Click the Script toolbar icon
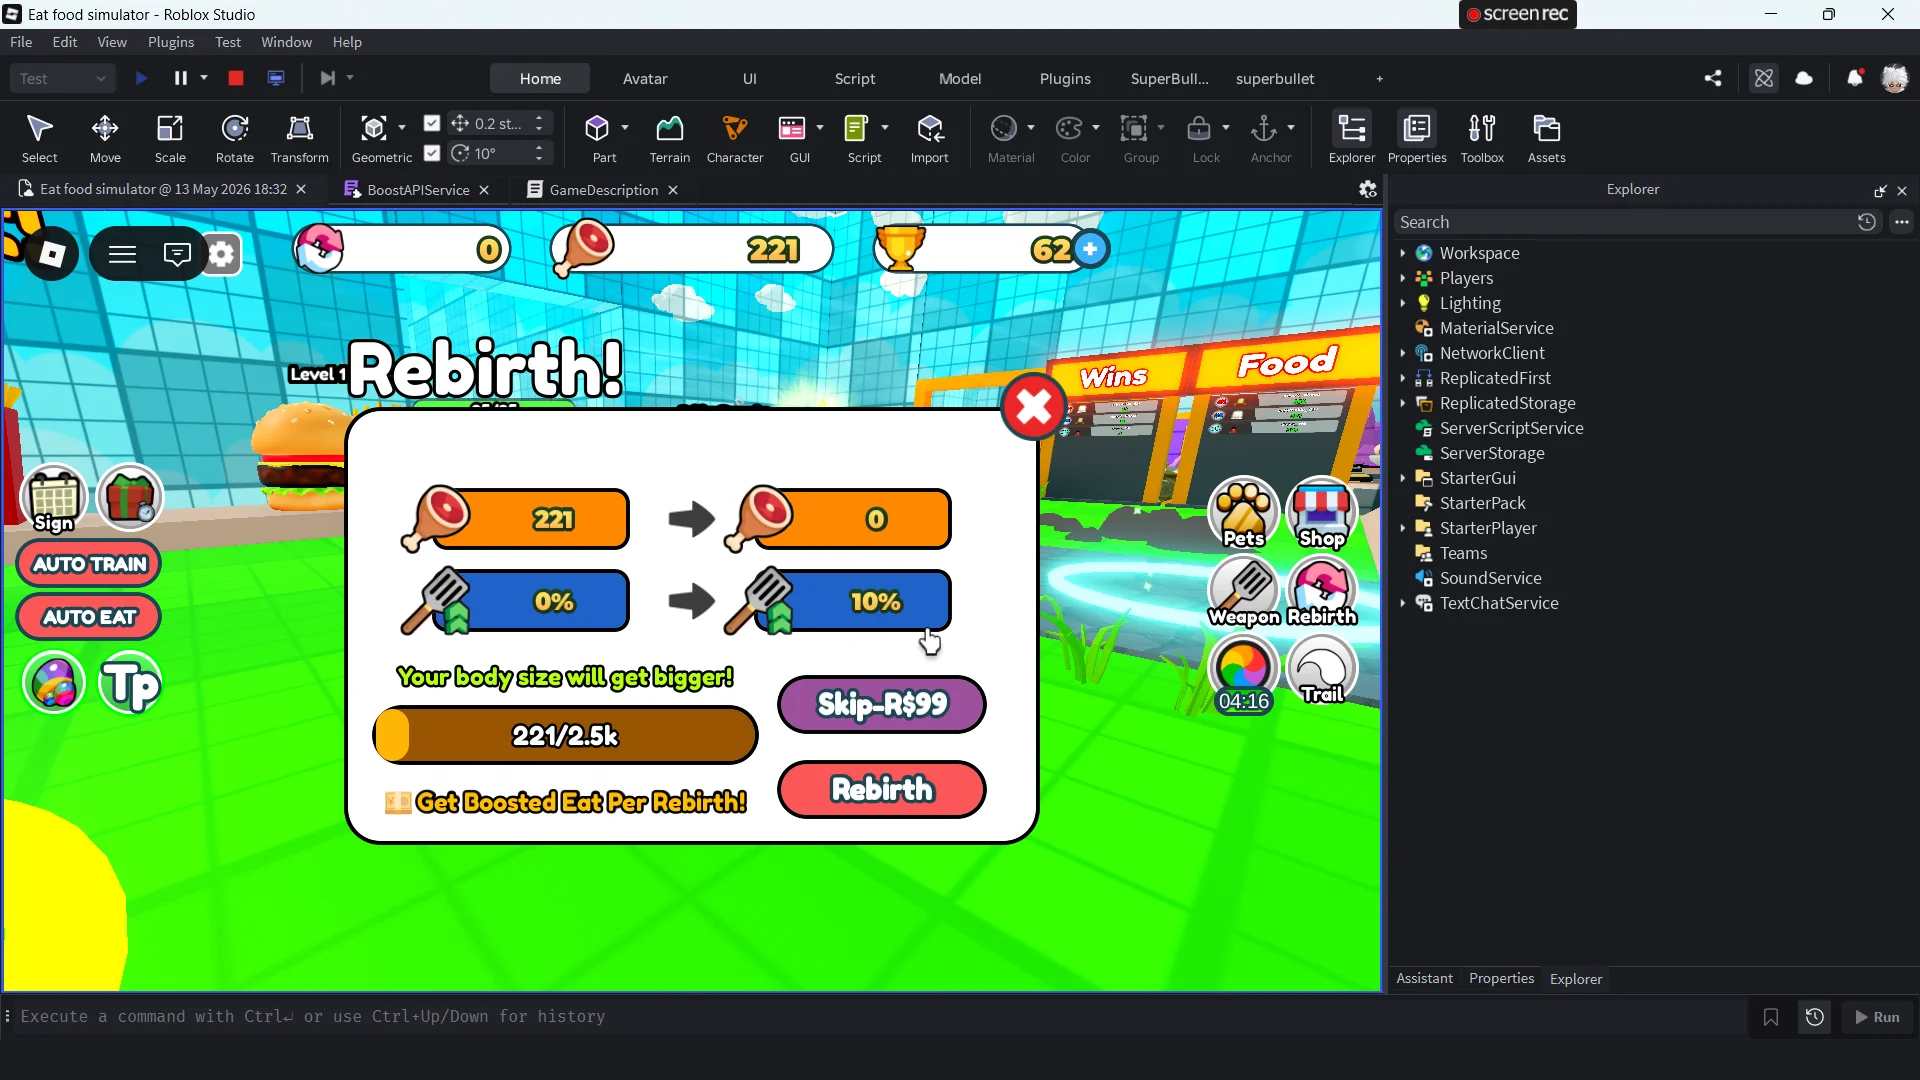The height and width of the screenshot is (1080, 1920). 857,129
